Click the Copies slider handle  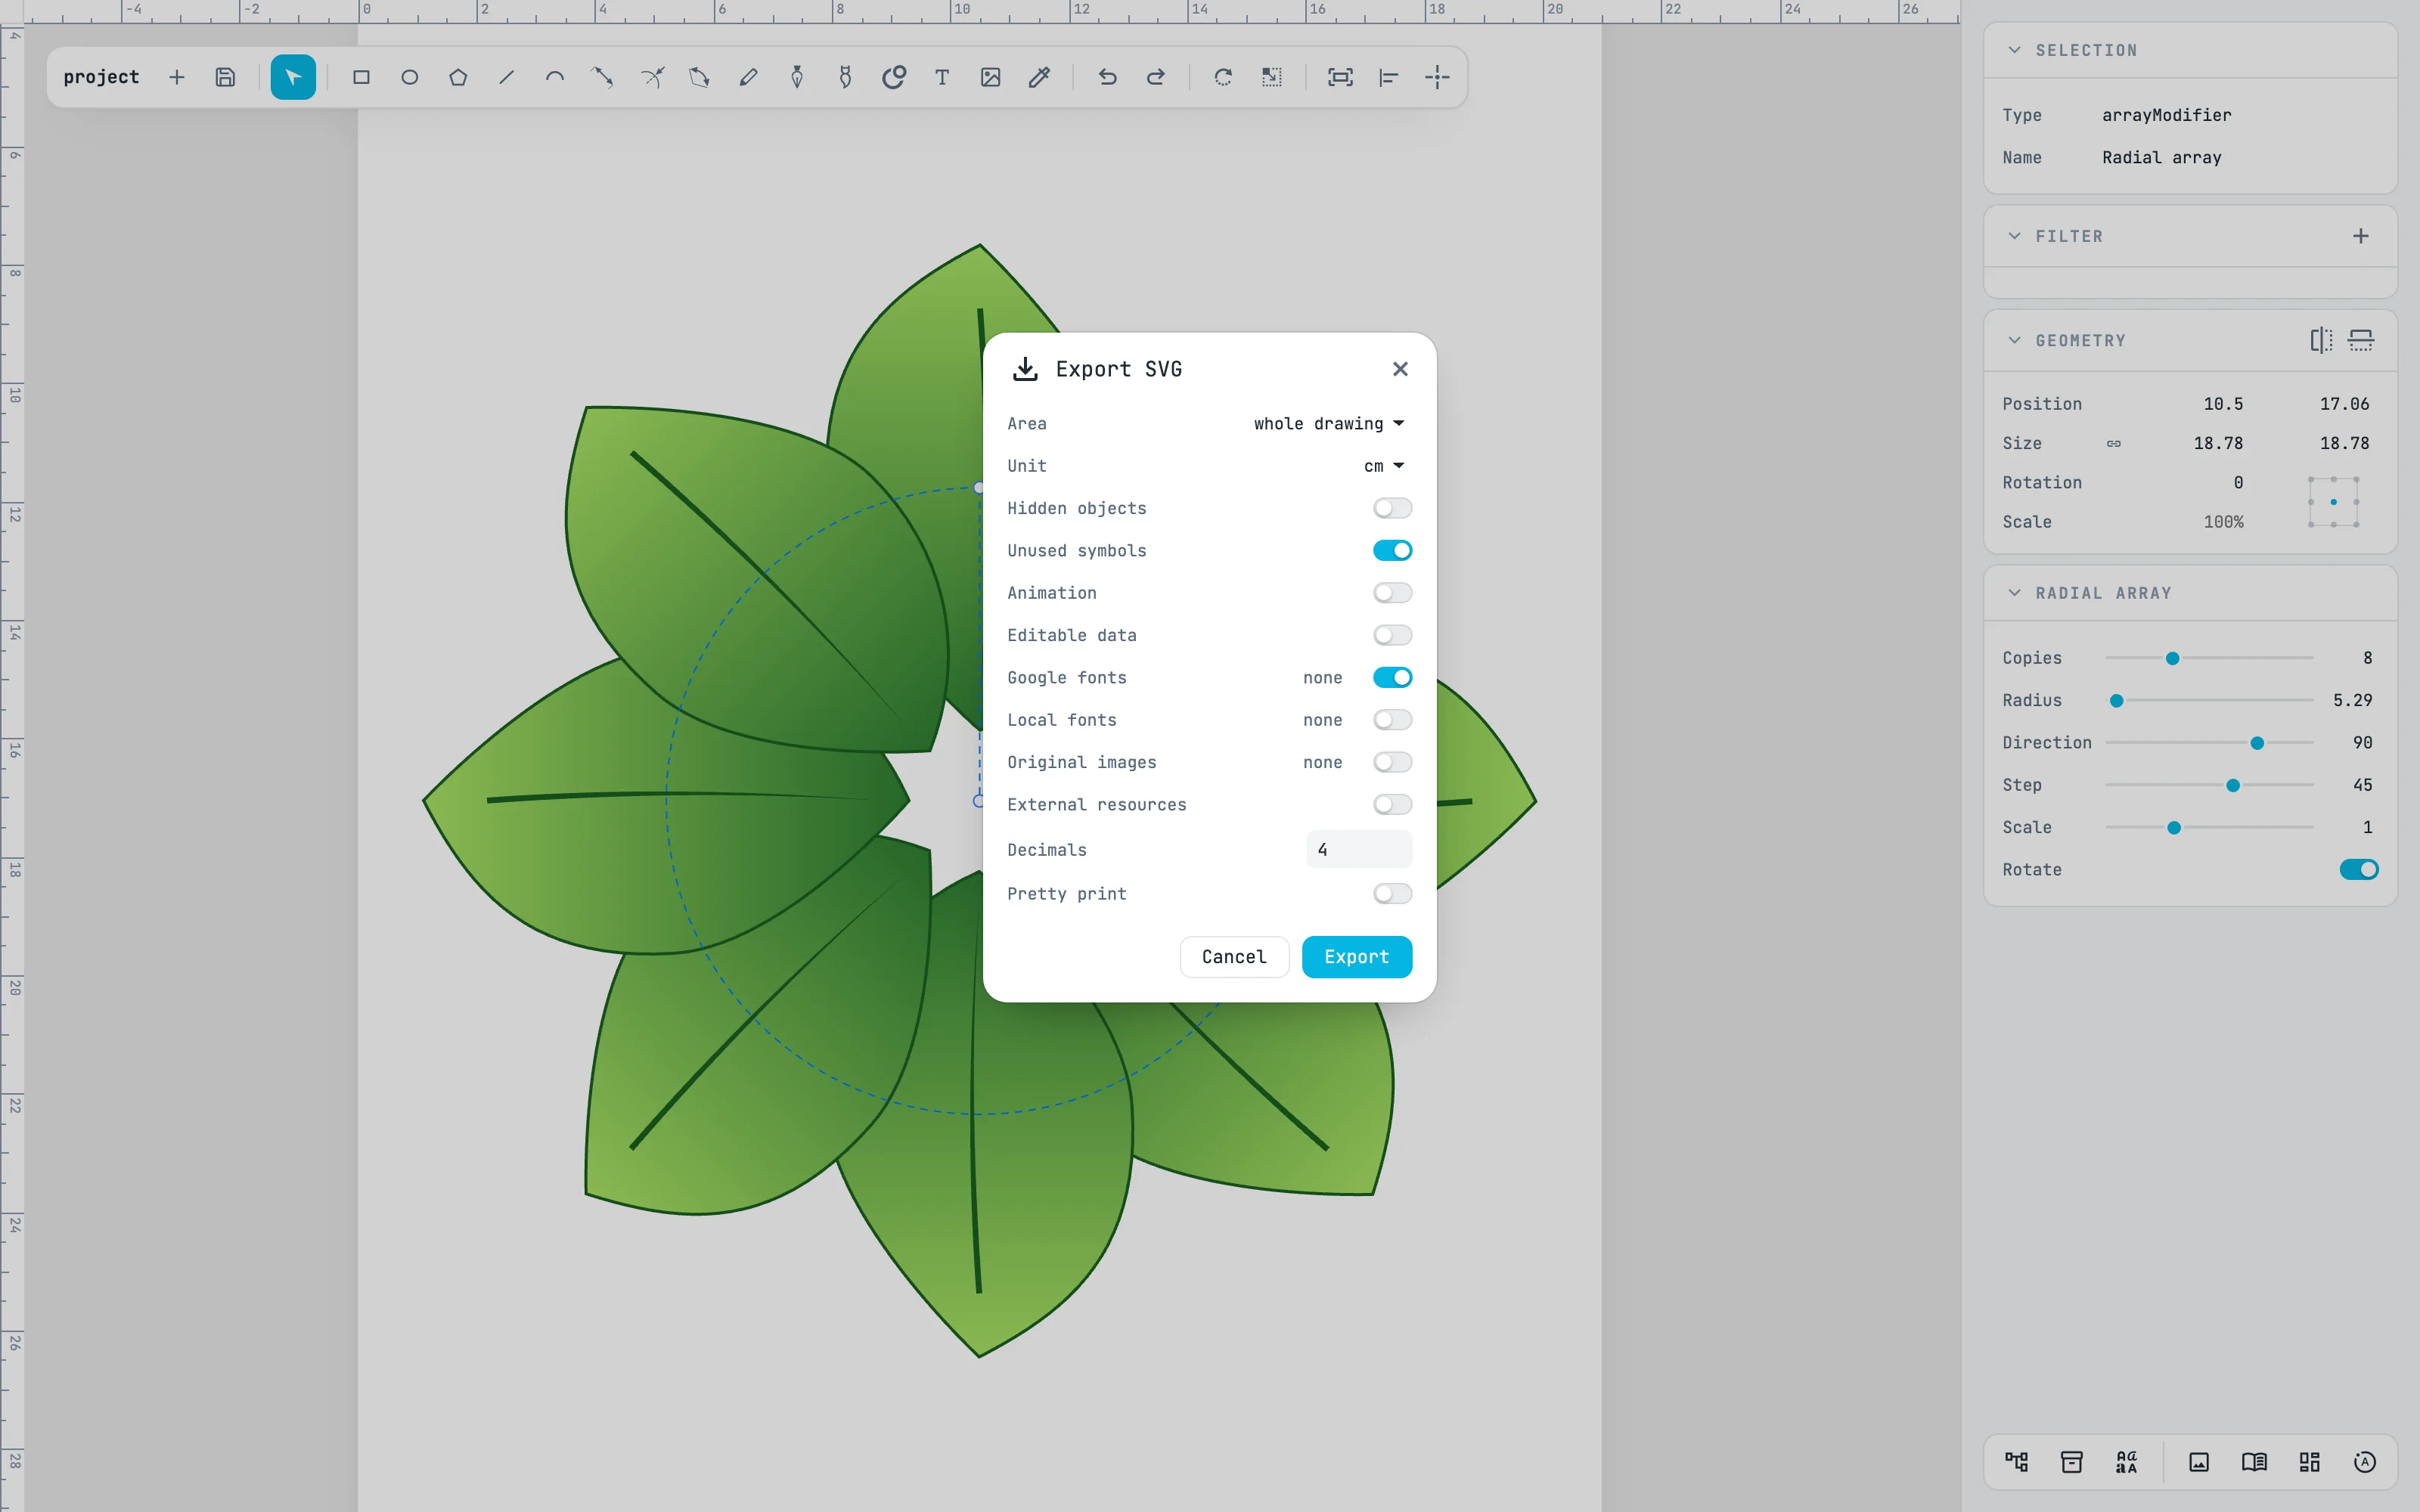[x=2172, y=658]
